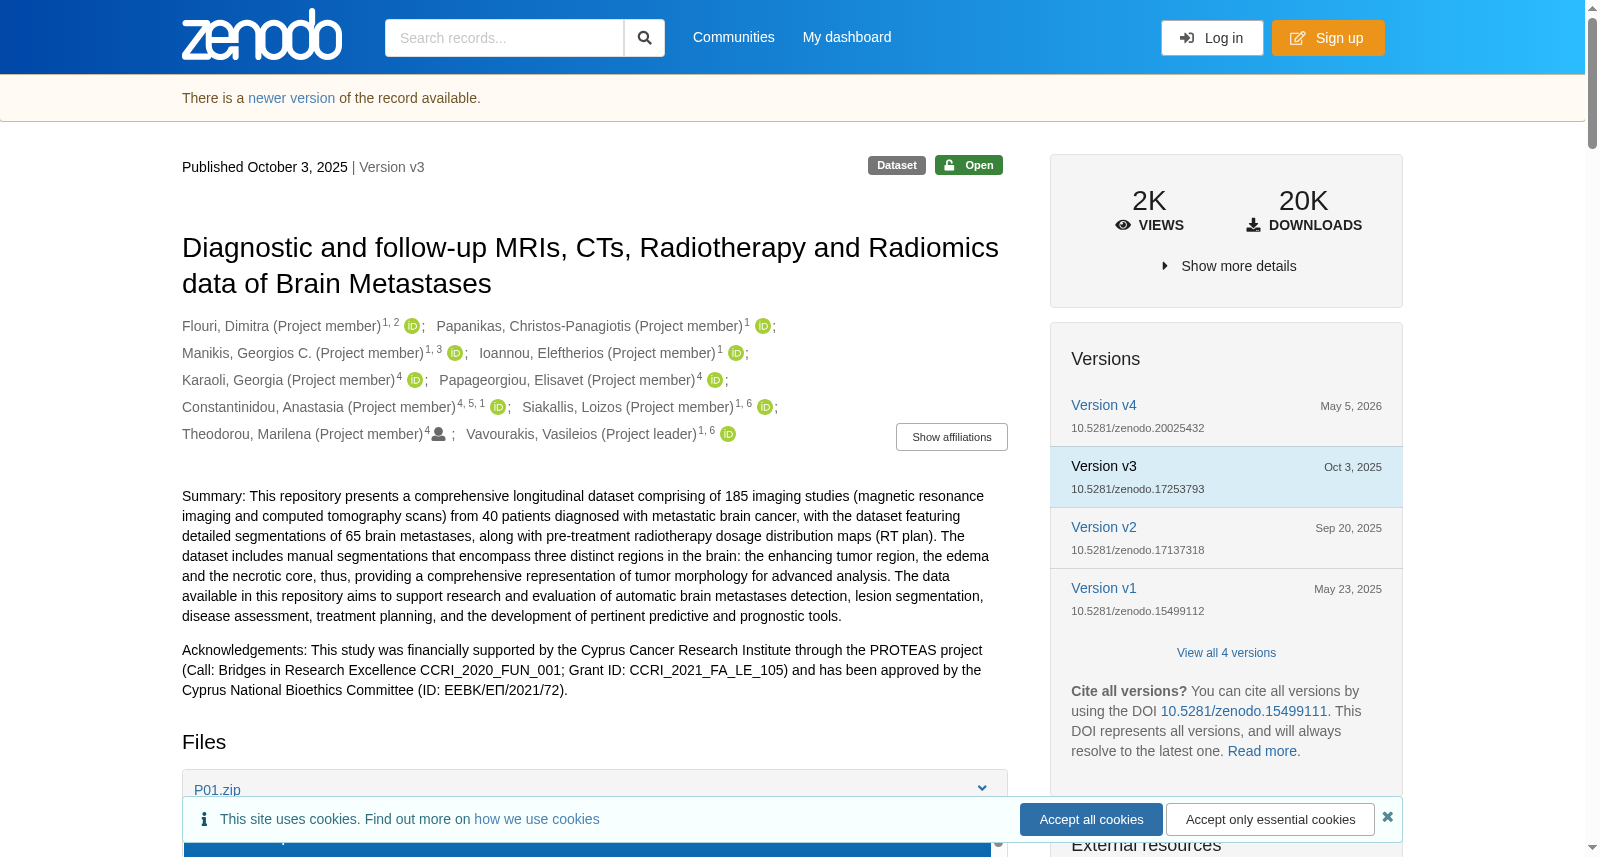This screenshot has width=1600, height=857.
Task: Open the newer version link
Action: click(x=291, y=98)
